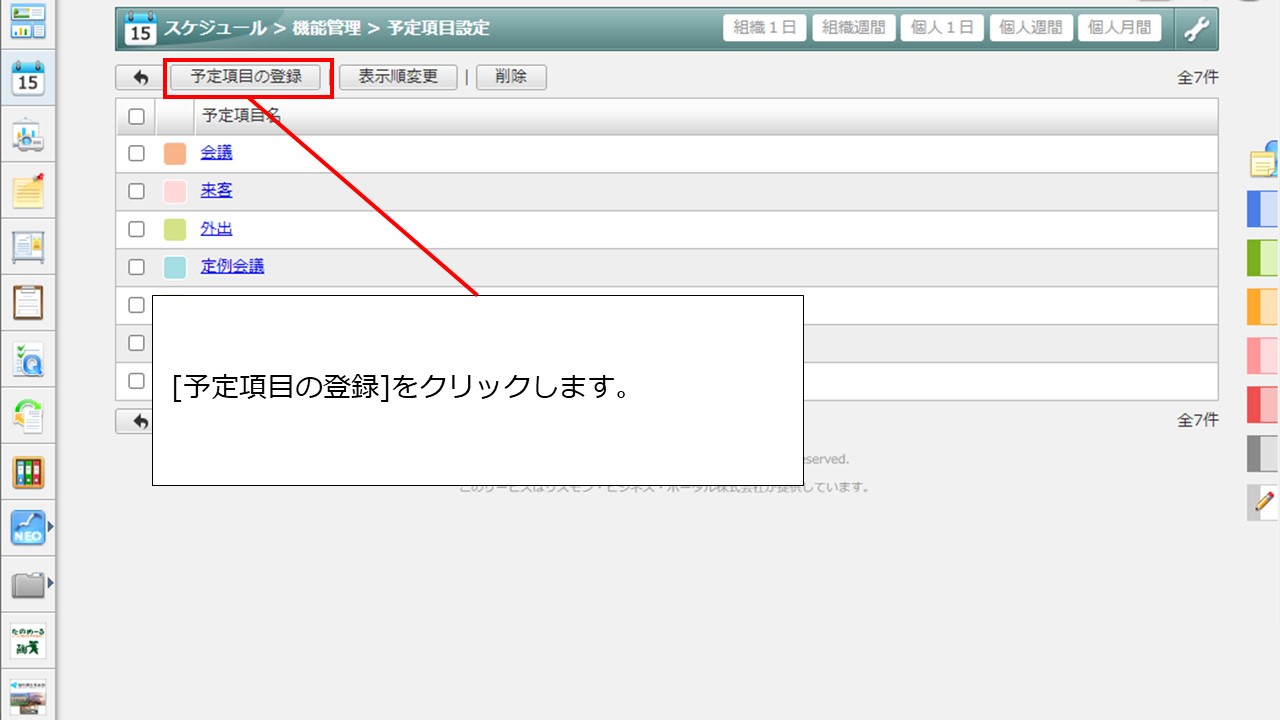
Task: Open the presentation-and-projector icon in the sidebar
Action: coord(28,135)
